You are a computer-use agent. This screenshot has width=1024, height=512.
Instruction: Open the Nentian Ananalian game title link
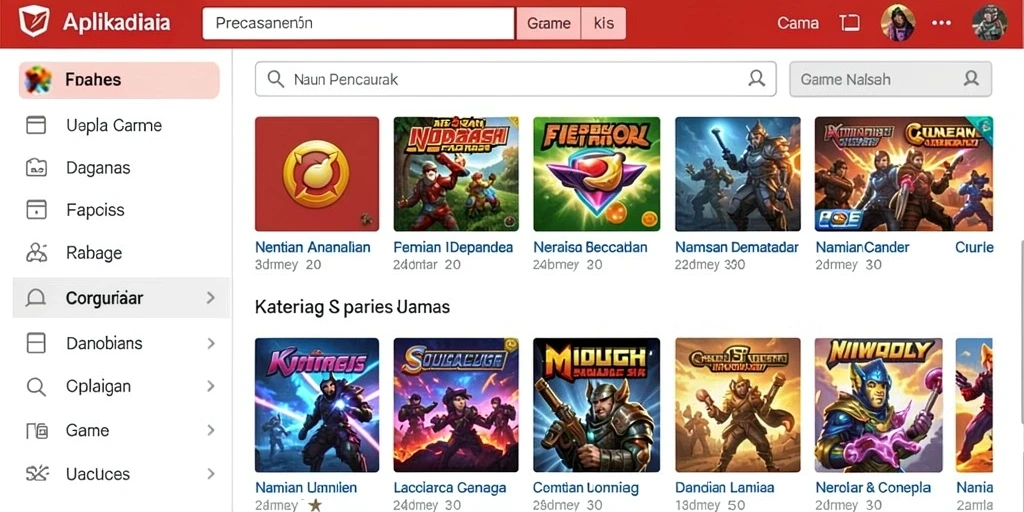[x=312, y=248]
